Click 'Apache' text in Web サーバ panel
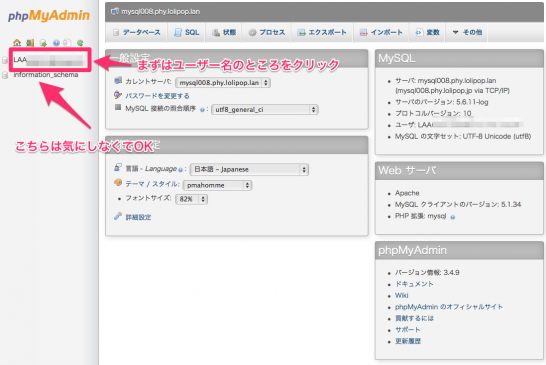Screen dimensions: 546x365 [x=407, y=193]
